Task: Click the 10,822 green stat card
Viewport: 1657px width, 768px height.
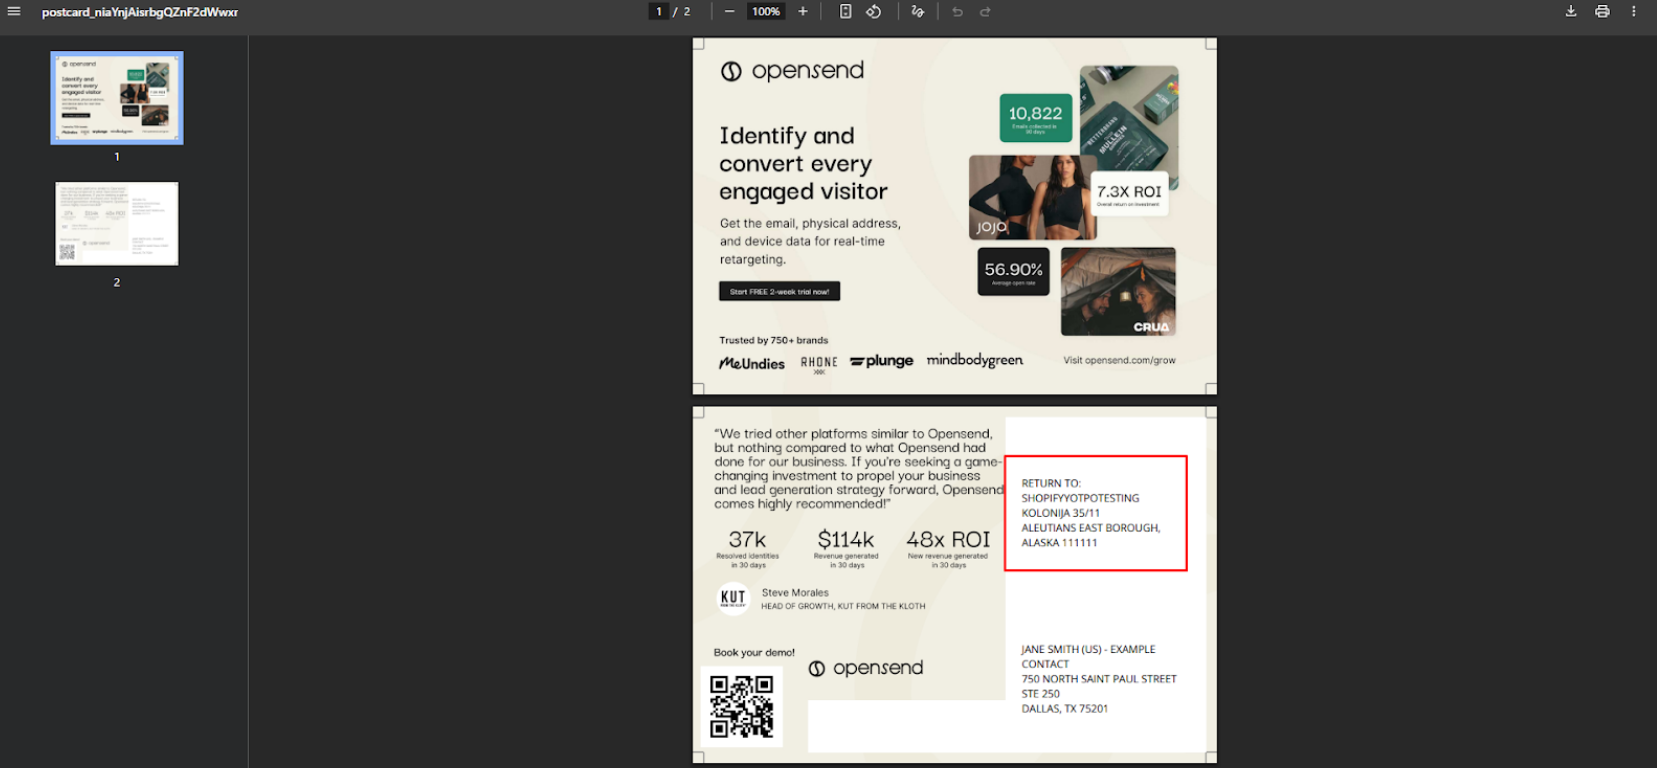Action: pos(1036,118)
